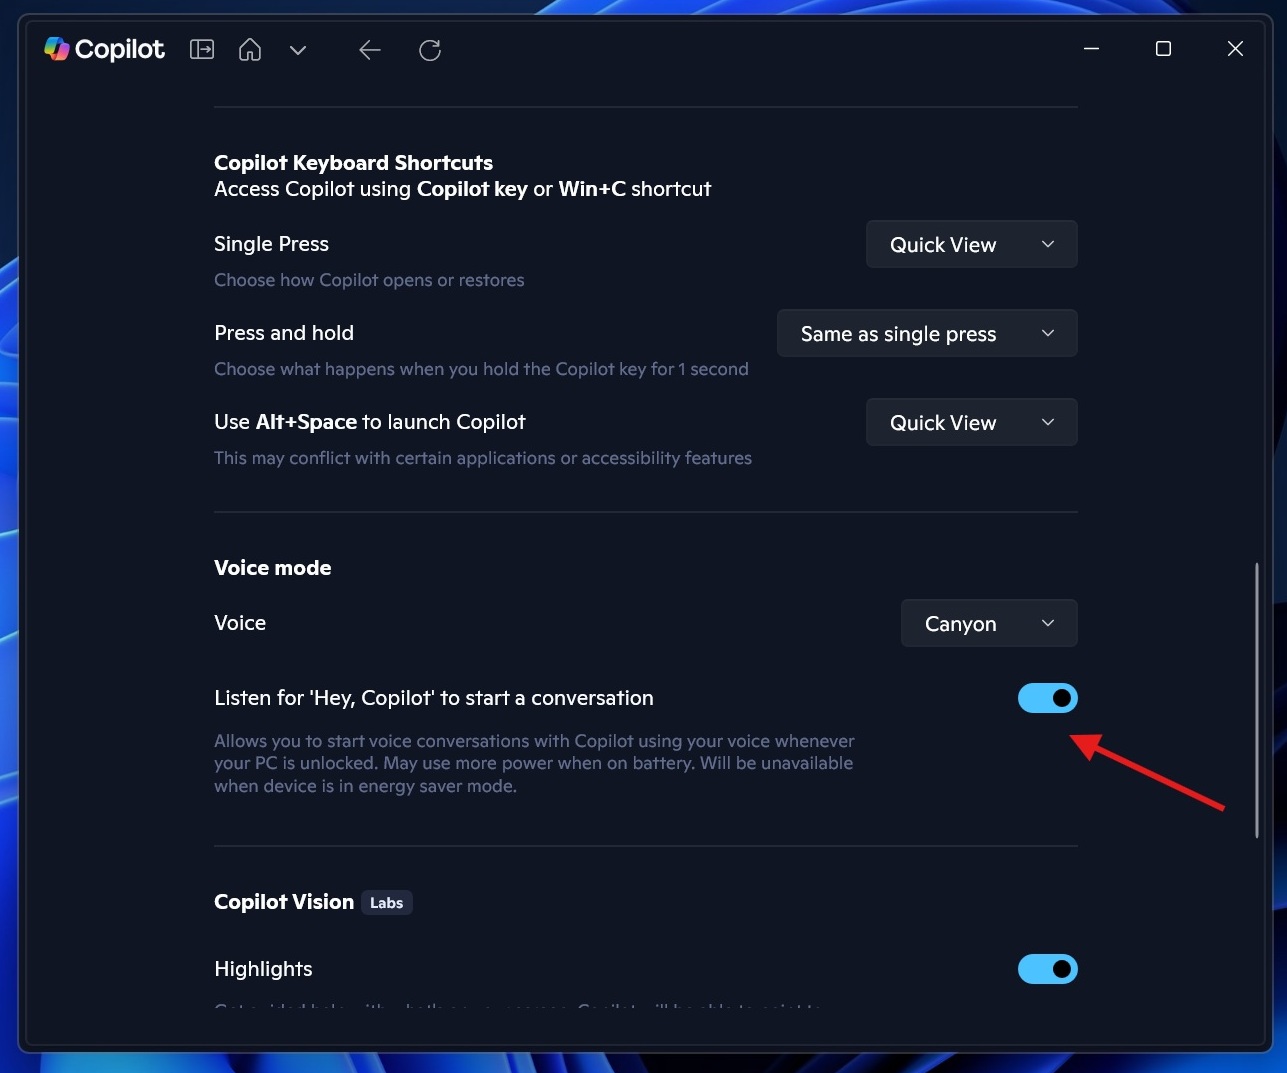Select the Home icon
Image resolution: width=1287 pixels, height=1073 pixels.
[249, 48]
